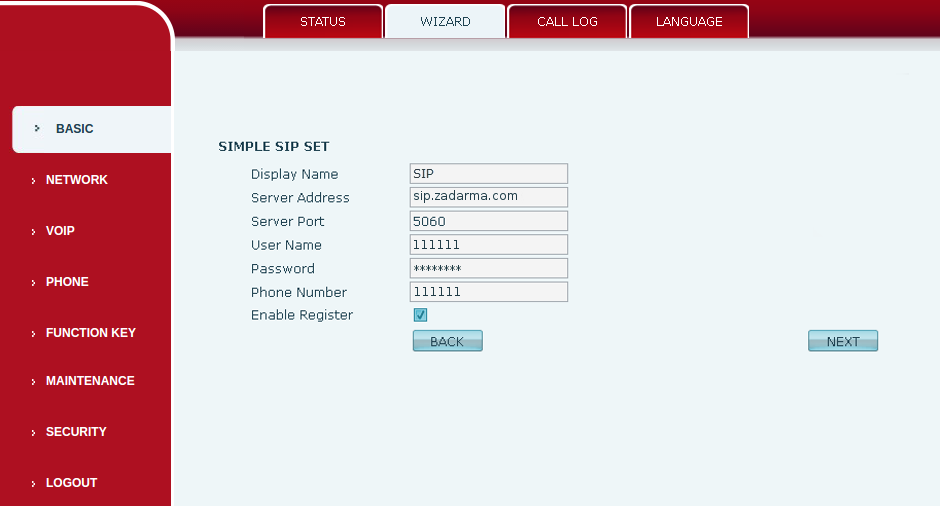940x506 pixels.
Task: Open the STATUS tab
Action: tap(323, 22)
